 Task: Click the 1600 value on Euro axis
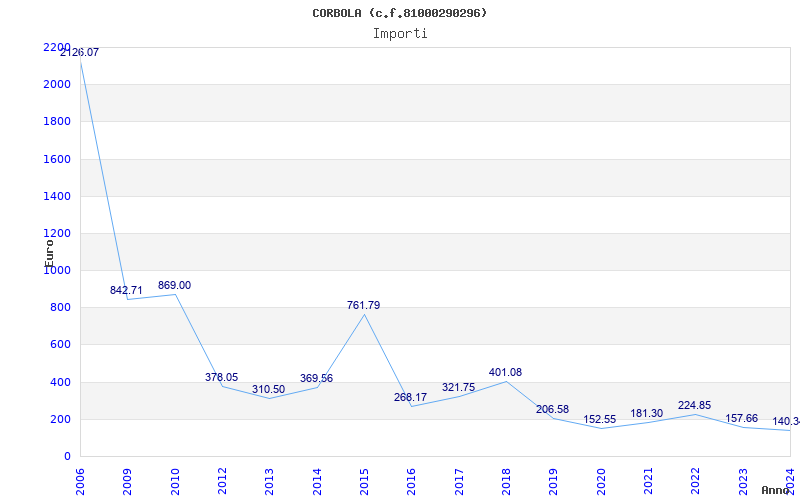pos(57,159)
